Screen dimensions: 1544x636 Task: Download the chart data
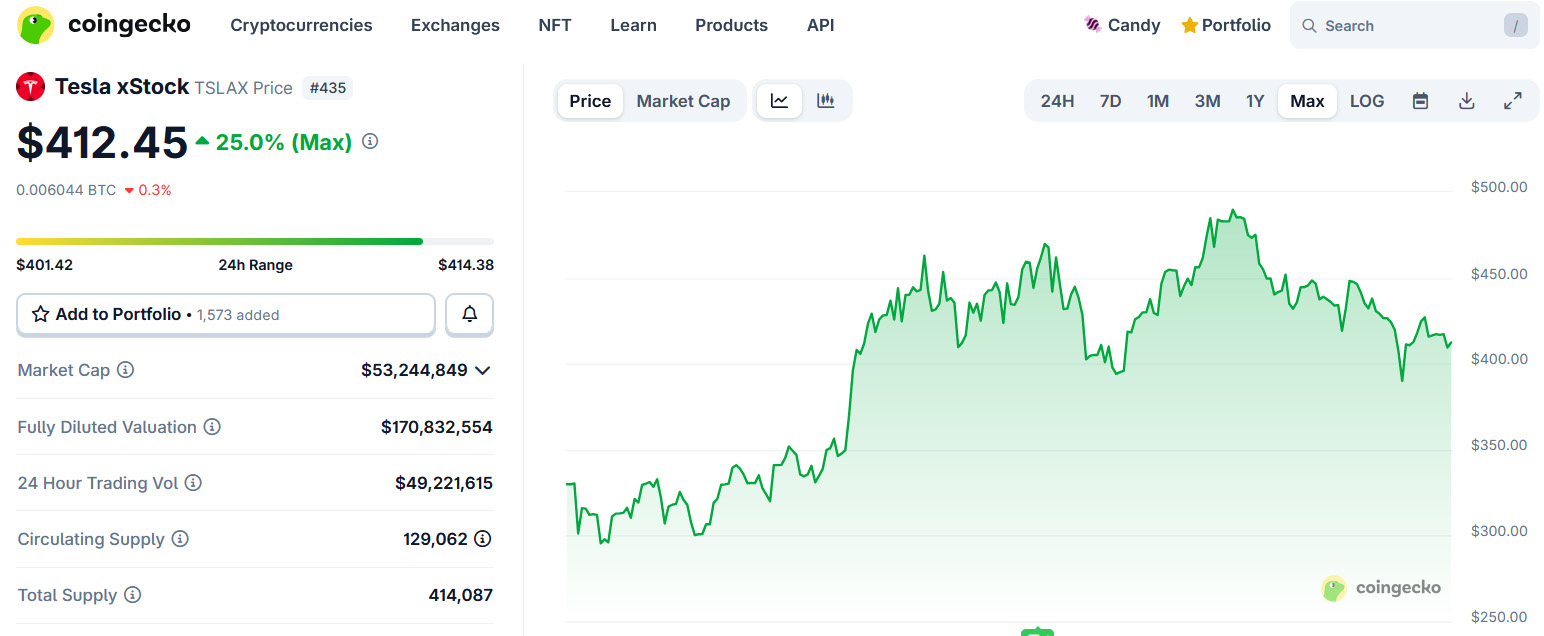1467,101
